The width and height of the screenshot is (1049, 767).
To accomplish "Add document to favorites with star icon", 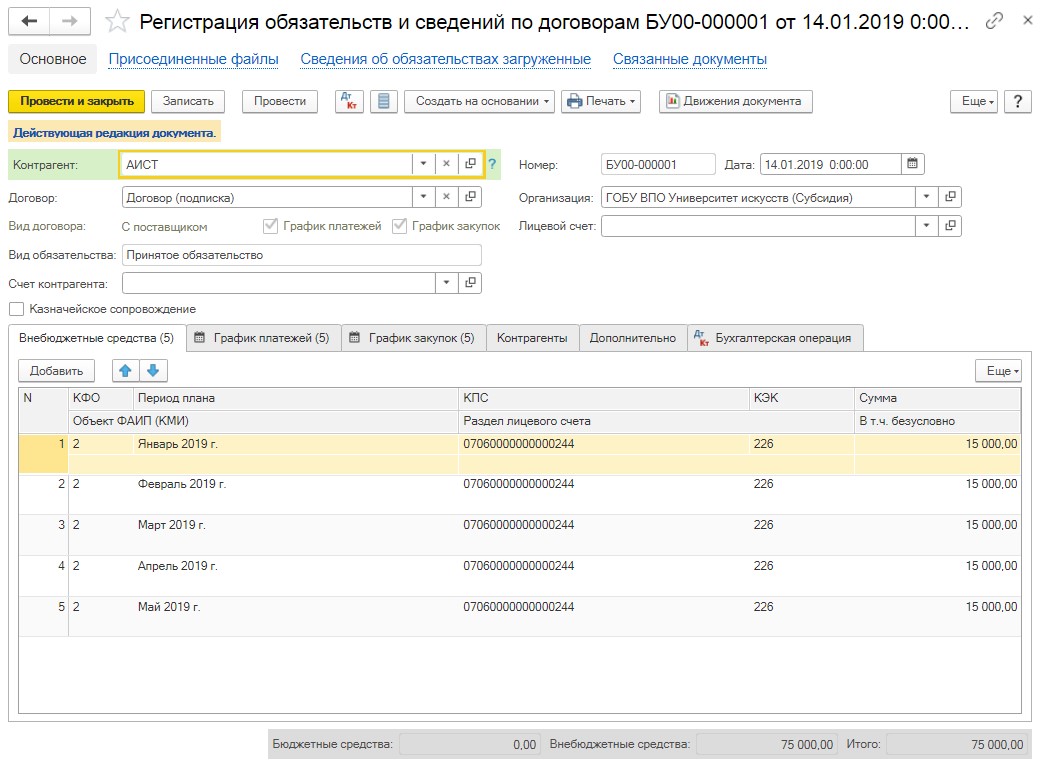I will pyautogui.click(x=117, y=21).
